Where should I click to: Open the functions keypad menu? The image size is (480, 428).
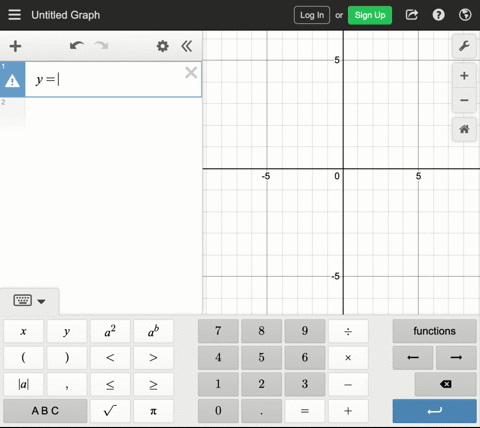[x=434, y=331]
